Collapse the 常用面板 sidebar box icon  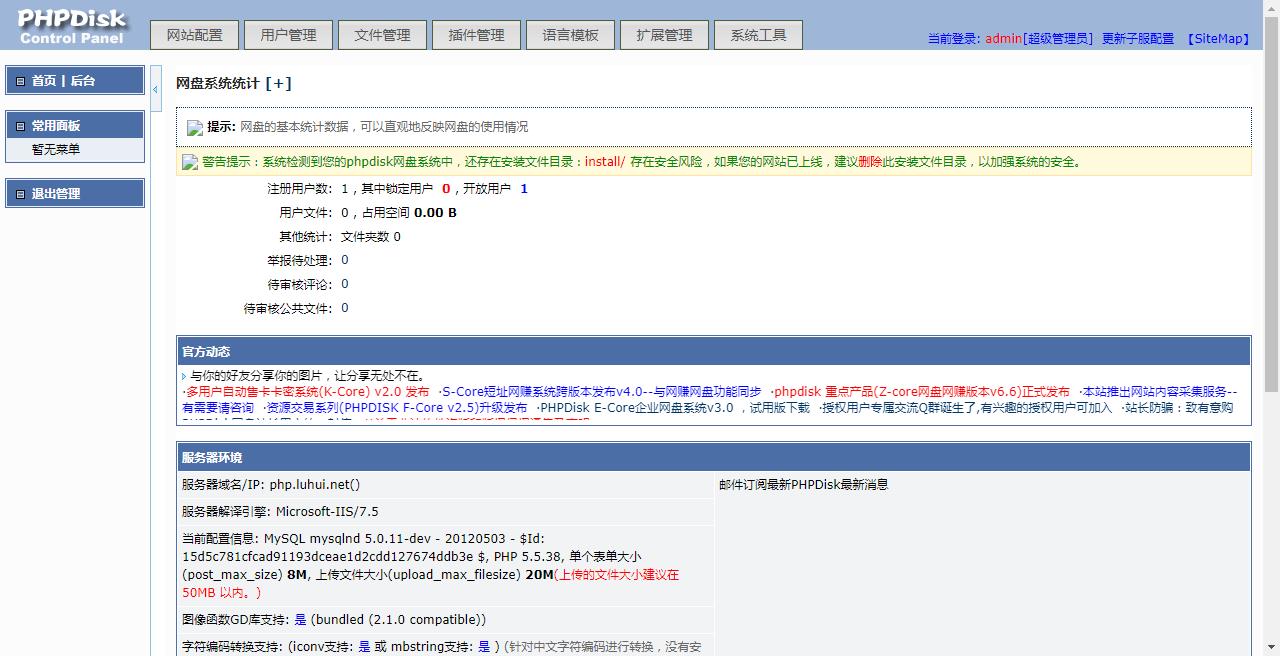(20, 126)
